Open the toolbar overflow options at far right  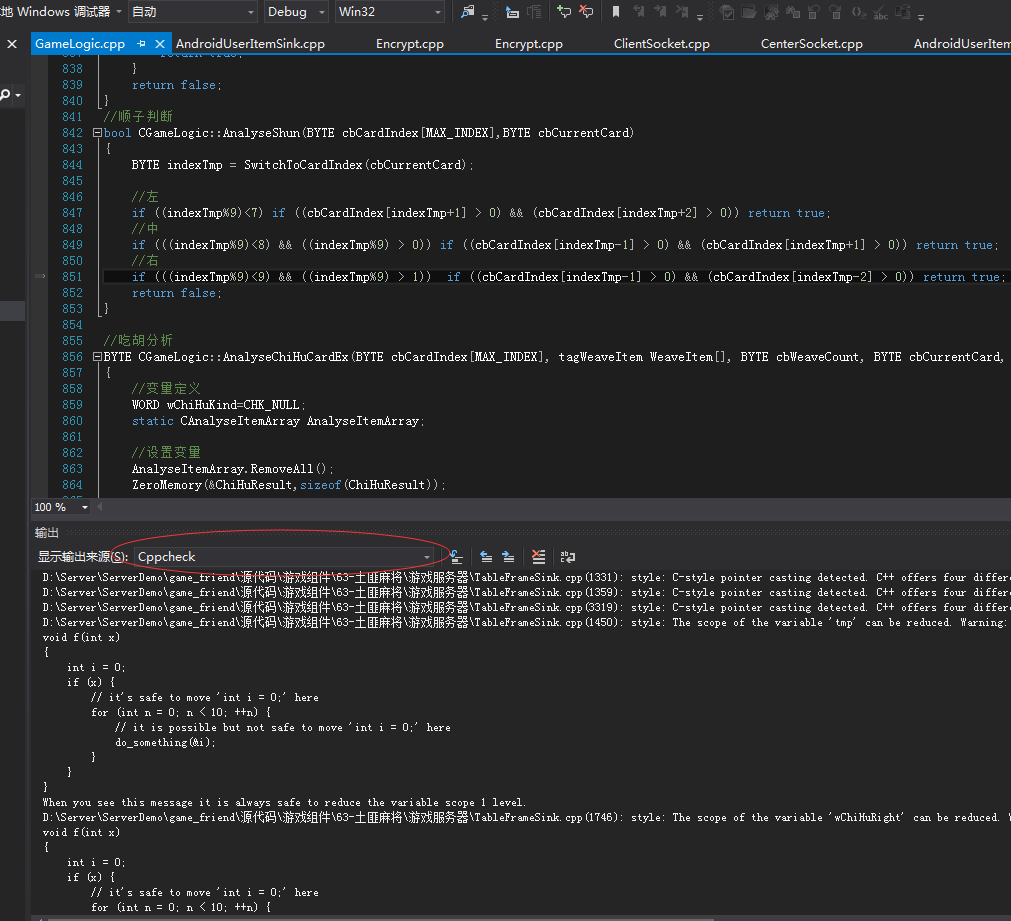(921, 17)
